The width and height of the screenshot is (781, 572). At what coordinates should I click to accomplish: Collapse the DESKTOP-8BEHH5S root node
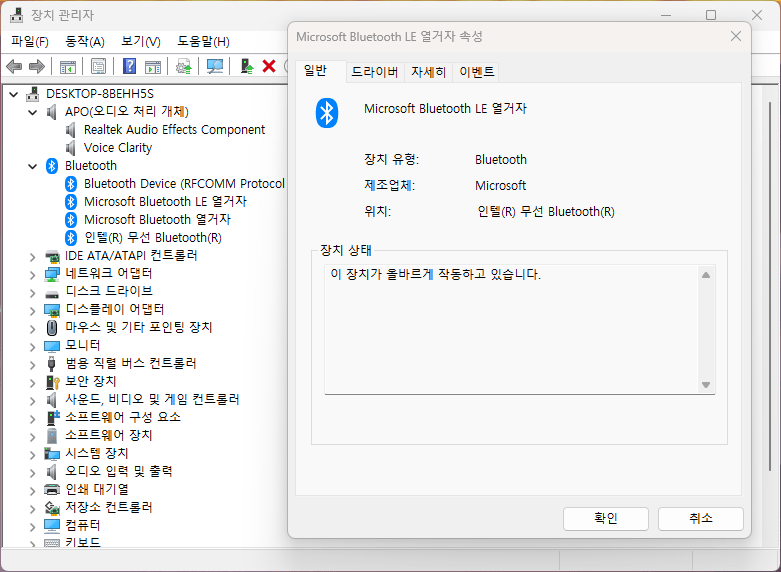pyautogui.click(x=14, y=94)
